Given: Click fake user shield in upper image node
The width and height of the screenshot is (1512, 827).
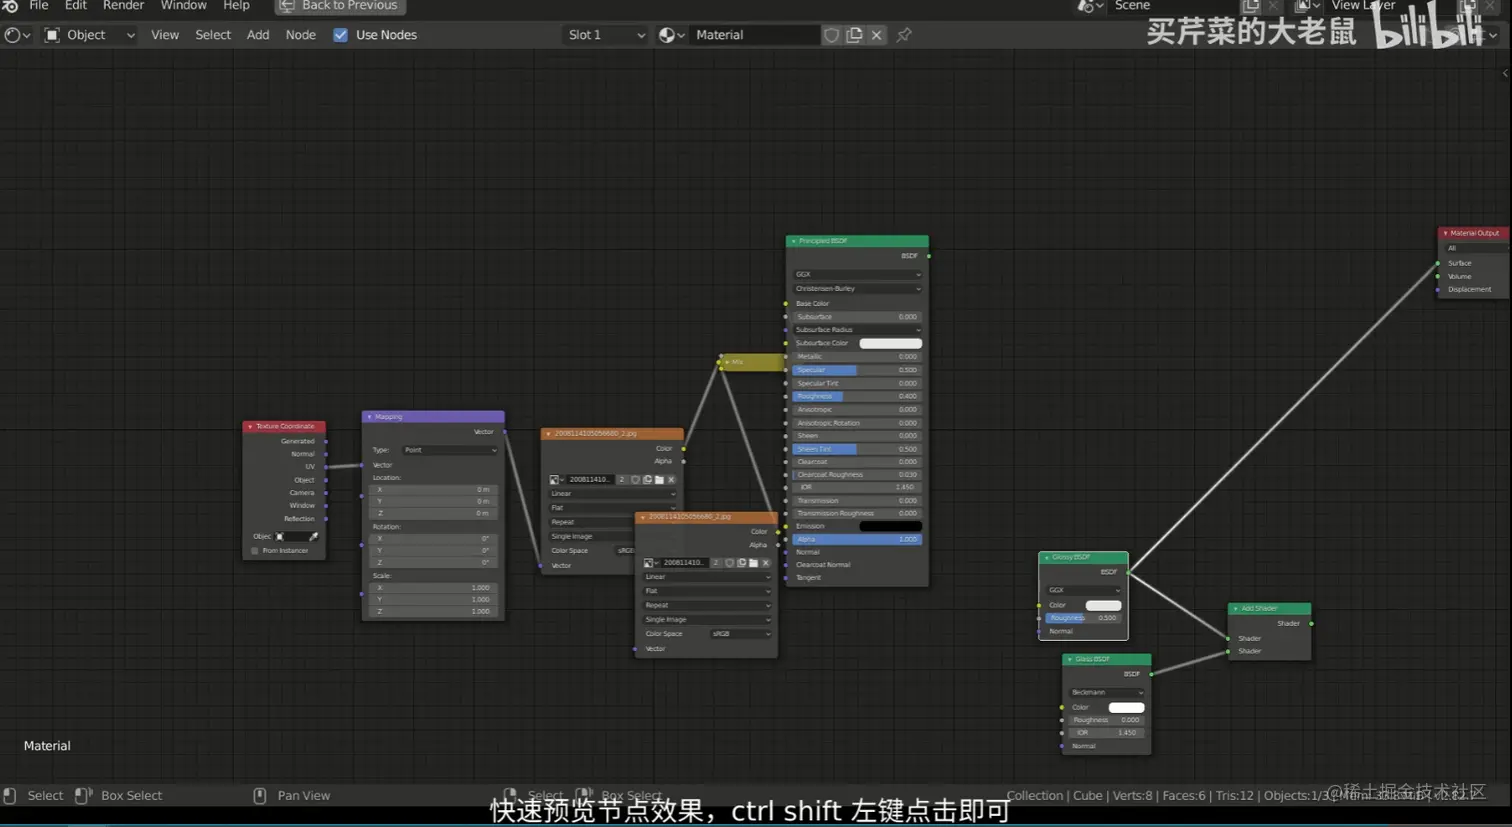Looking at the screenshot, I should (x=635, y=480).
